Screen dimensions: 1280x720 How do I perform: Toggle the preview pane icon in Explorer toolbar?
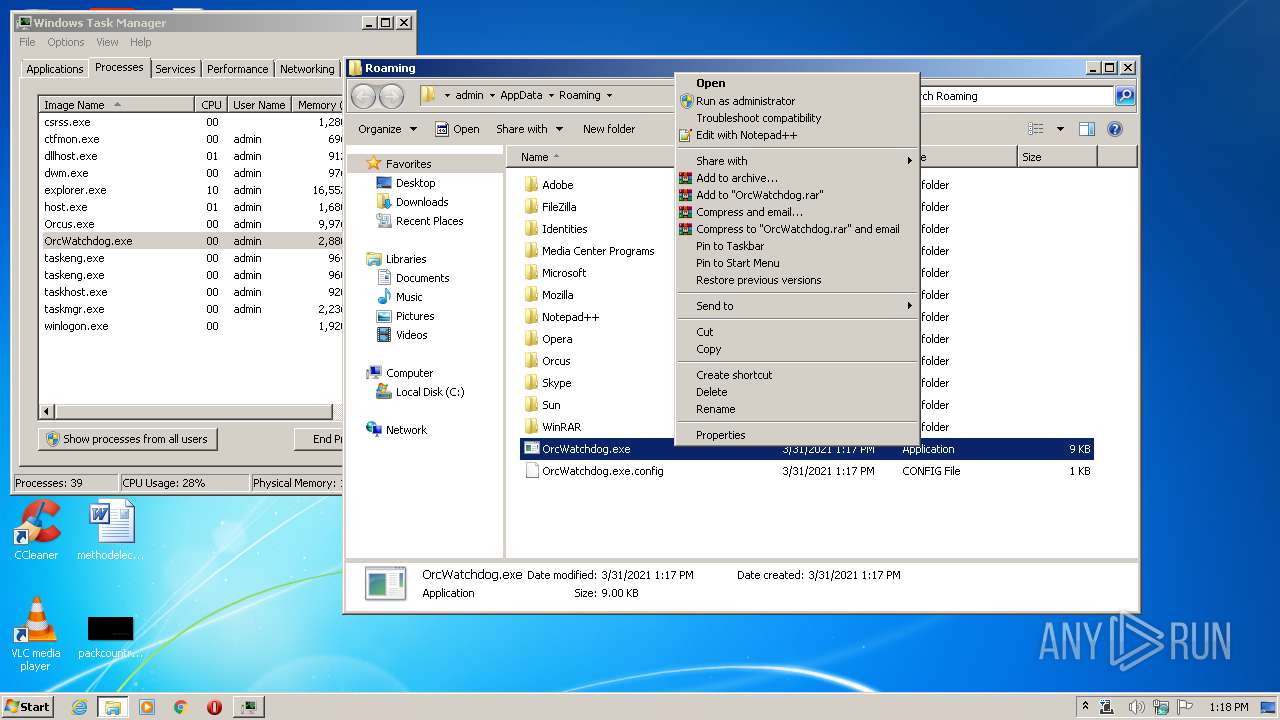tap(1087, 129)
